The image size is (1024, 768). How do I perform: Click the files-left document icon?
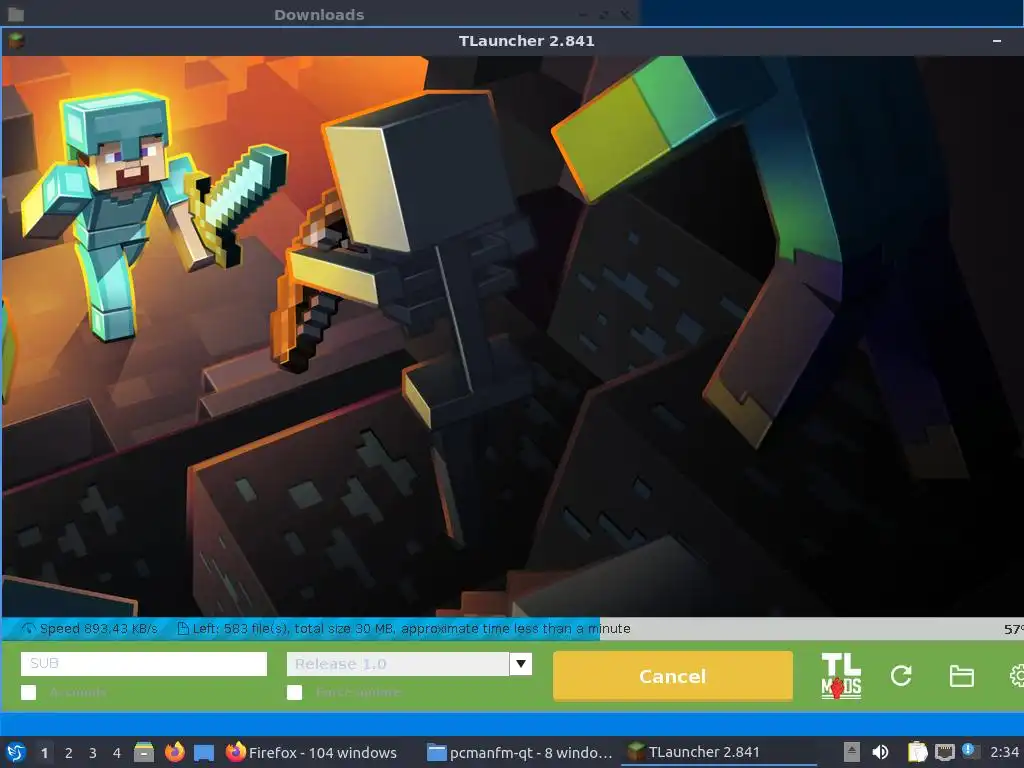click(x=184, y=629)
